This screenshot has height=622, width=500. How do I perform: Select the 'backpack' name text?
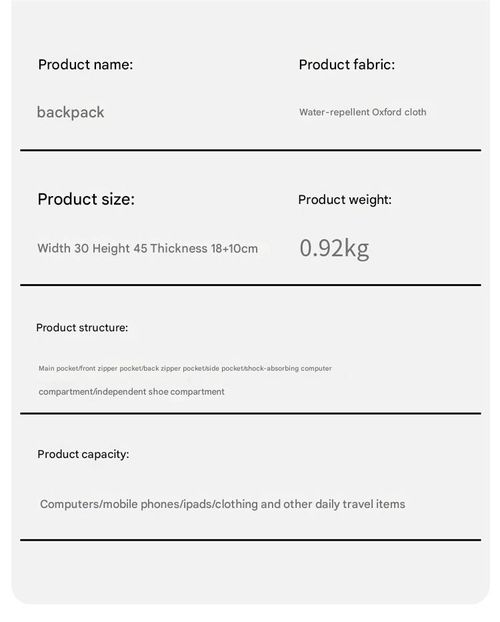[71, 112]
